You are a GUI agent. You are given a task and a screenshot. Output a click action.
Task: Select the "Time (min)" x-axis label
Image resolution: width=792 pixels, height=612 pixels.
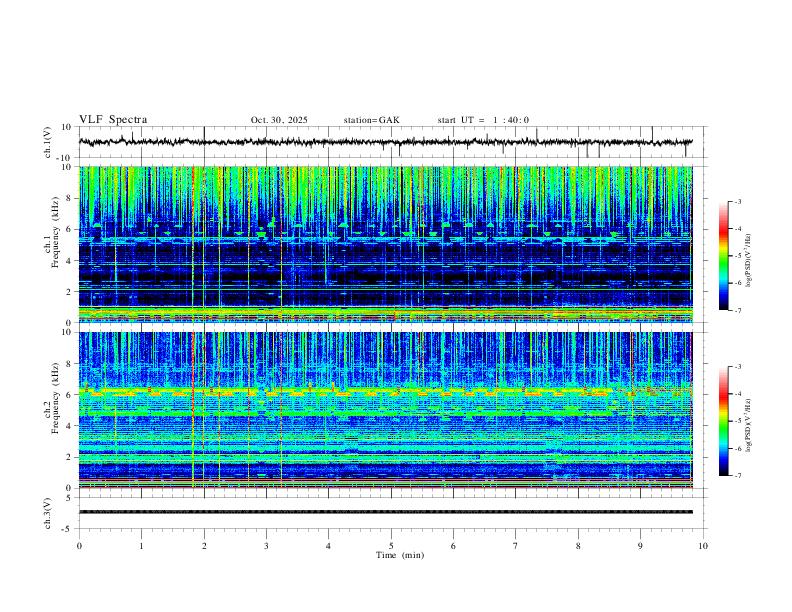400,555
